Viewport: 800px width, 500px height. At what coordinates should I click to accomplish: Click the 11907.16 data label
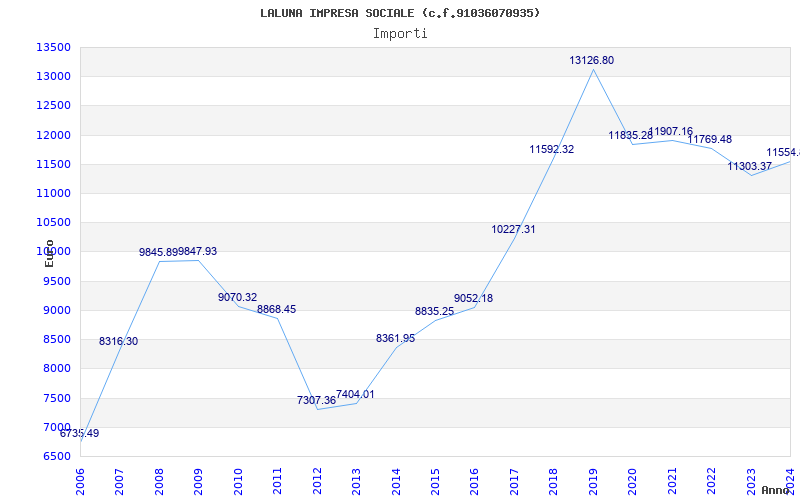671,132
